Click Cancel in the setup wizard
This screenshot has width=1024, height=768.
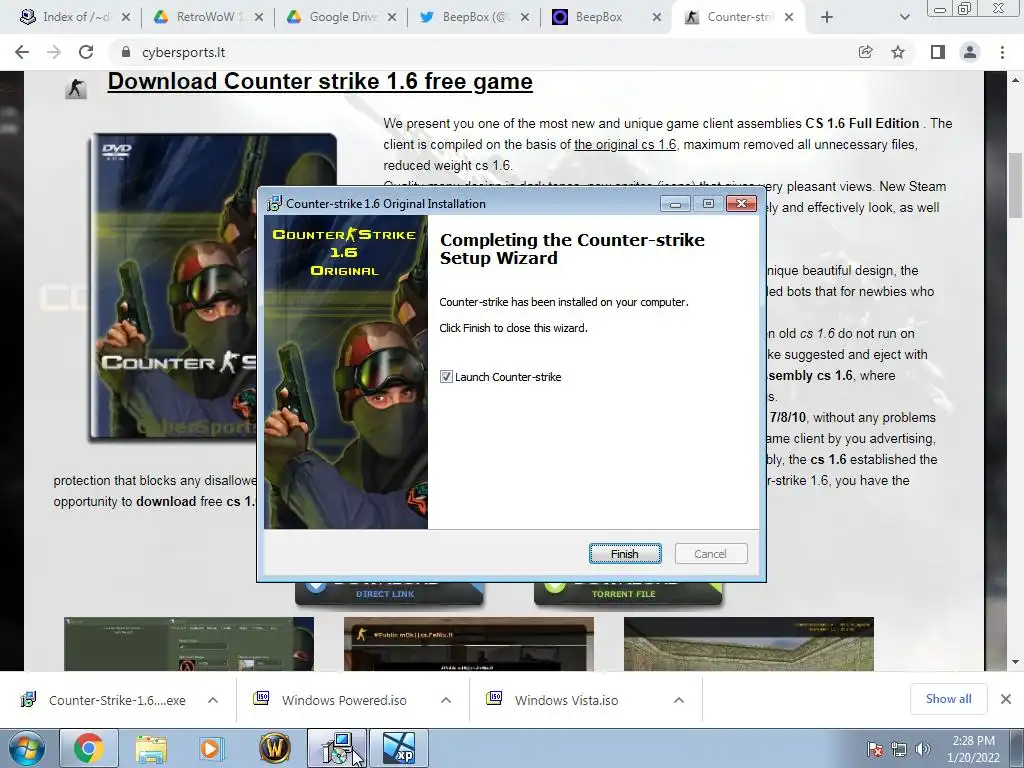coord(711,554)
